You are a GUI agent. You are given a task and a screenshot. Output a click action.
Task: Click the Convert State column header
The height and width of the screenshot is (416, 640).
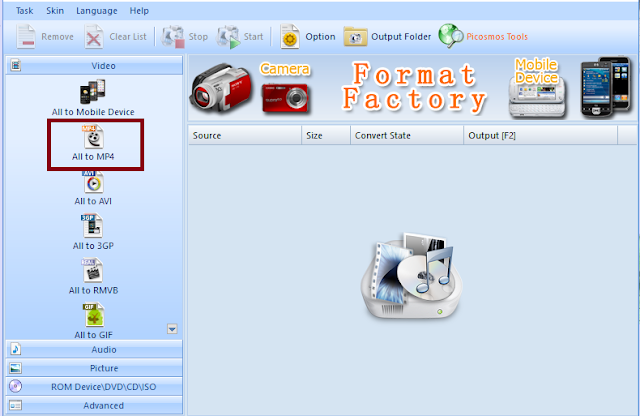click(407, 136)
